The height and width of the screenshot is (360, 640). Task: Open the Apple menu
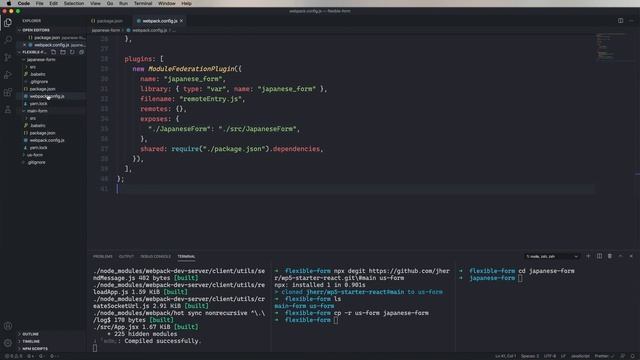tap(9, 3)
